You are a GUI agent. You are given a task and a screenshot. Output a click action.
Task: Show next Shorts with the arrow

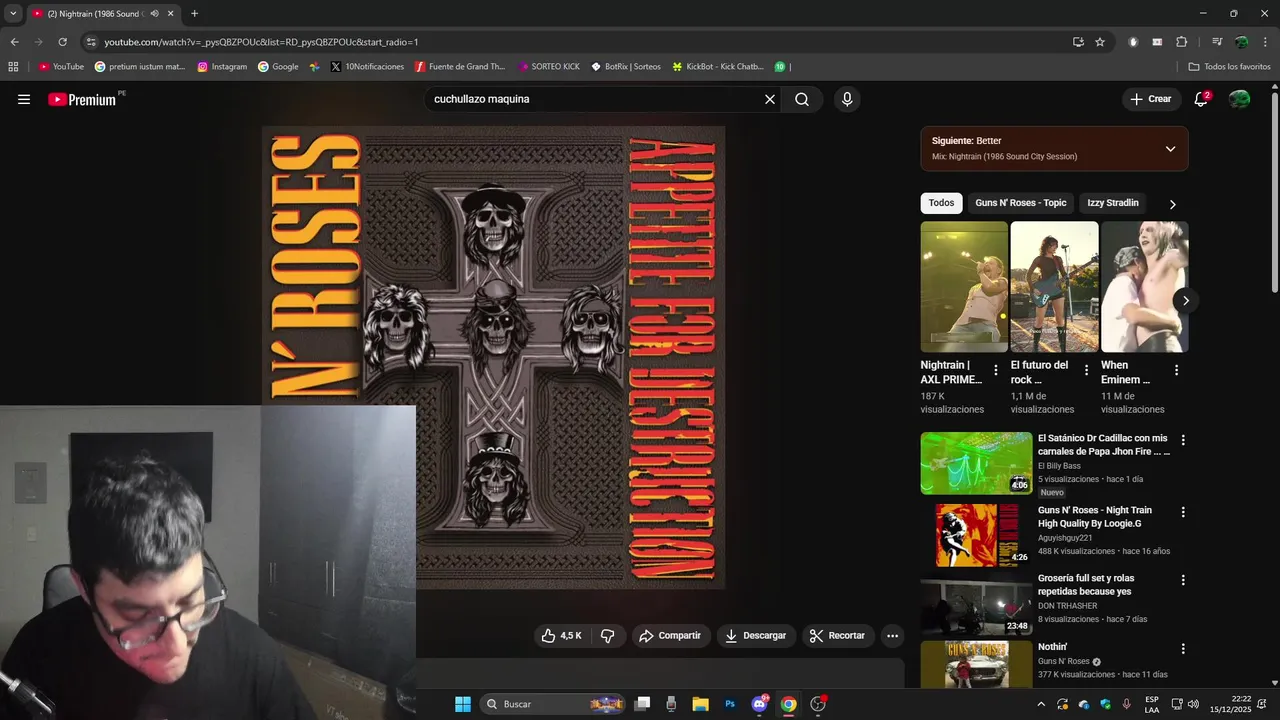point(1185,301)
